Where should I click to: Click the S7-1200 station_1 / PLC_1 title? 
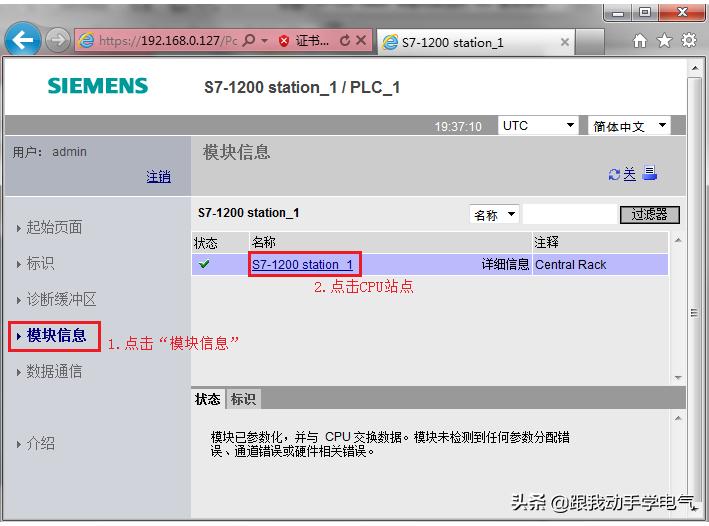point(302,87)
